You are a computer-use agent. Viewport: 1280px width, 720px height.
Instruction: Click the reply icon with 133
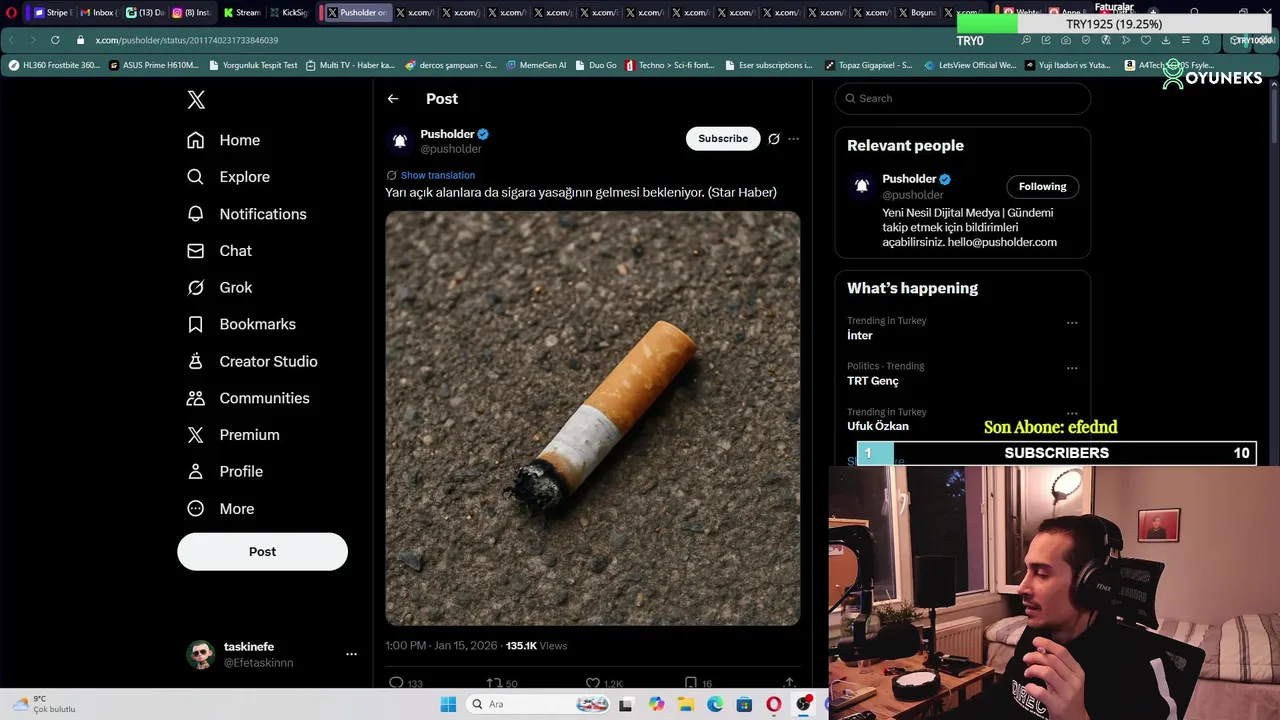coord(396,683)
